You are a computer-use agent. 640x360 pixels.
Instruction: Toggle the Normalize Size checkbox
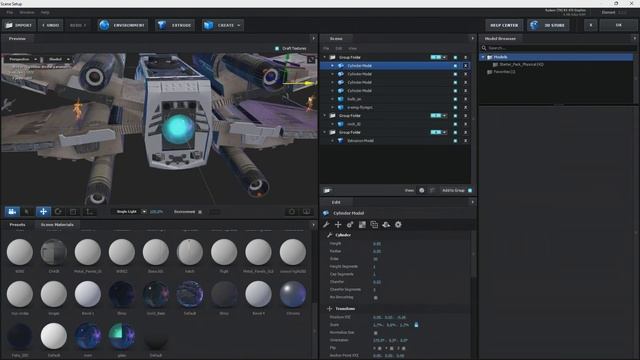pyautogui.click(x=376, y=333)
